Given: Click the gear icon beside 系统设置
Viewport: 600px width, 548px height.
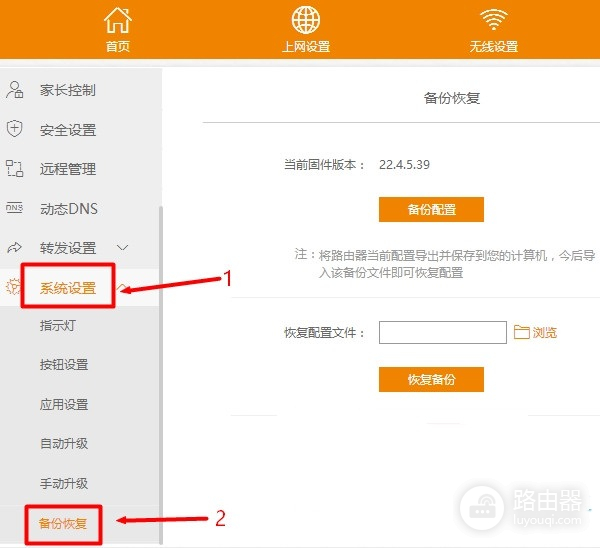Looking at the screenshot, I should pyautogui.click(x=13, y=287).
